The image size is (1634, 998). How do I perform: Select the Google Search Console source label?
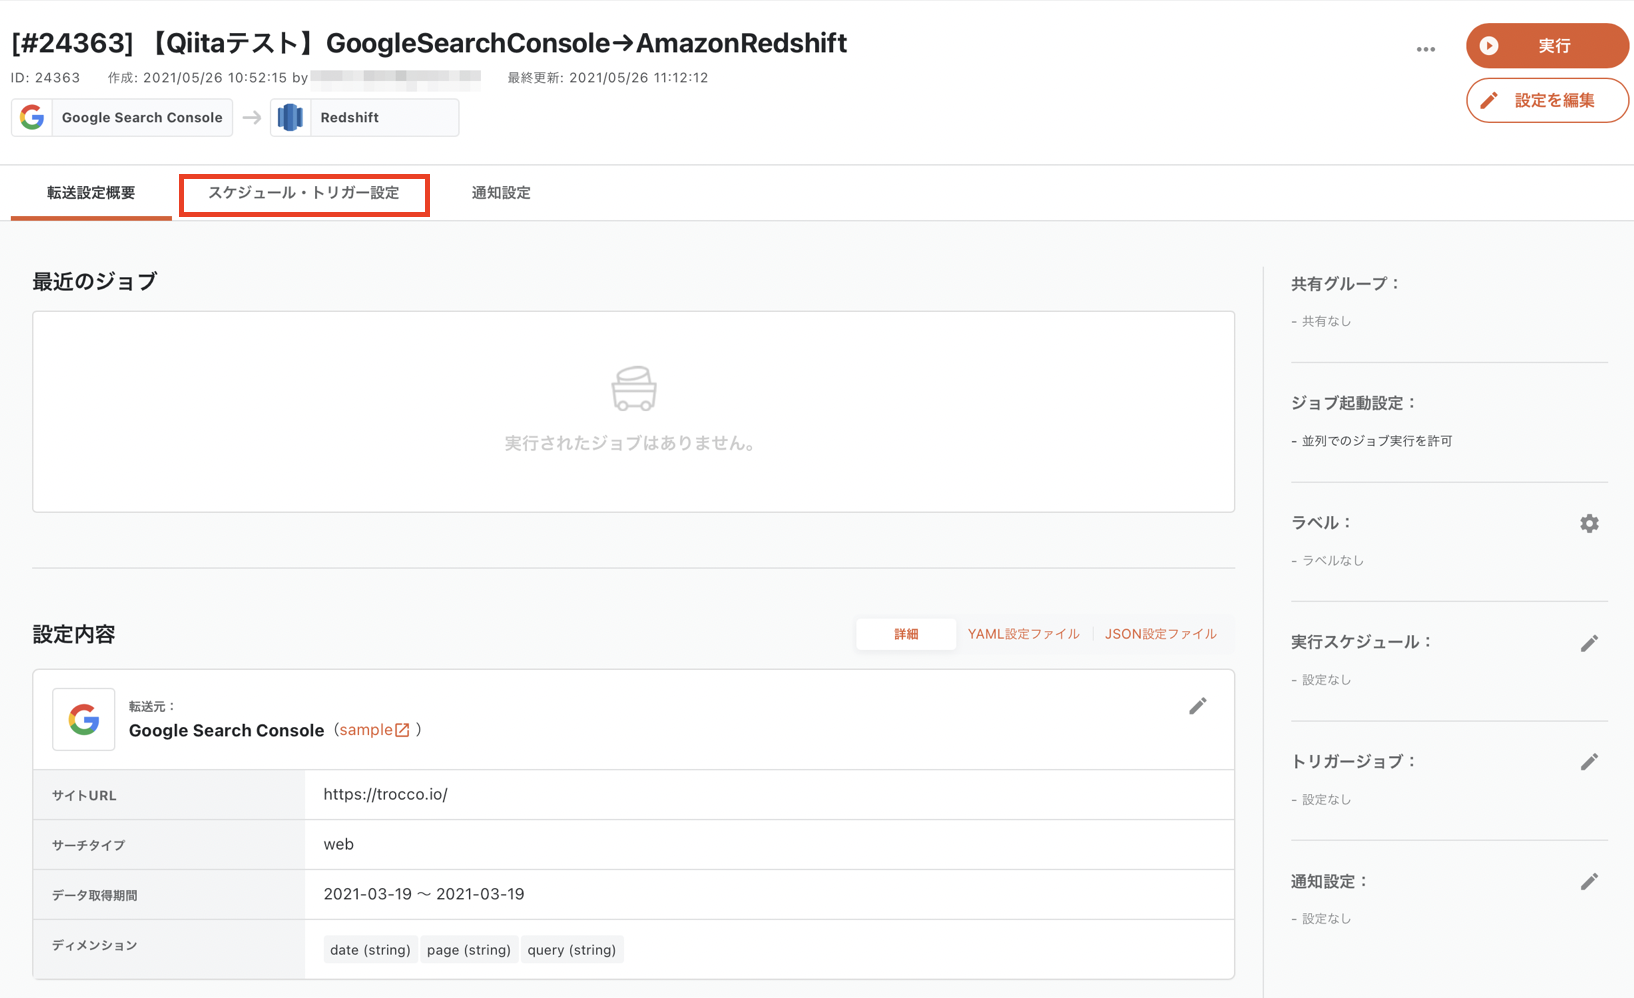[x=142, y=117]
